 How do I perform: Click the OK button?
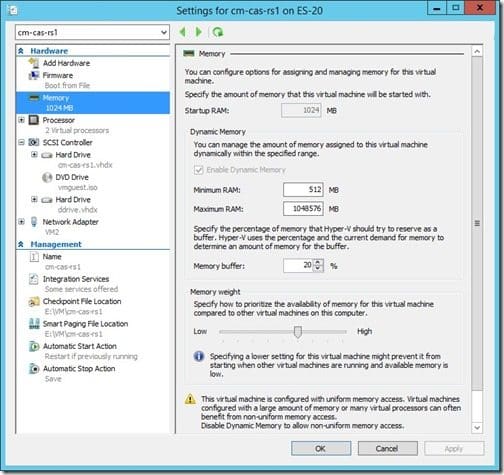[x=321, y=448]
